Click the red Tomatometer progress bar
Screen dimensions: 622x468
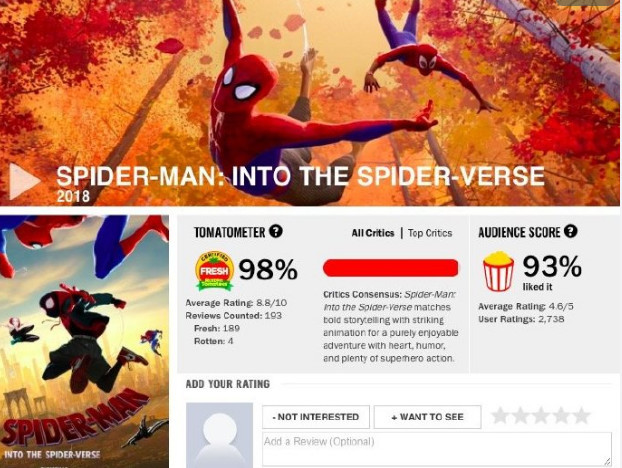[390, 268]
